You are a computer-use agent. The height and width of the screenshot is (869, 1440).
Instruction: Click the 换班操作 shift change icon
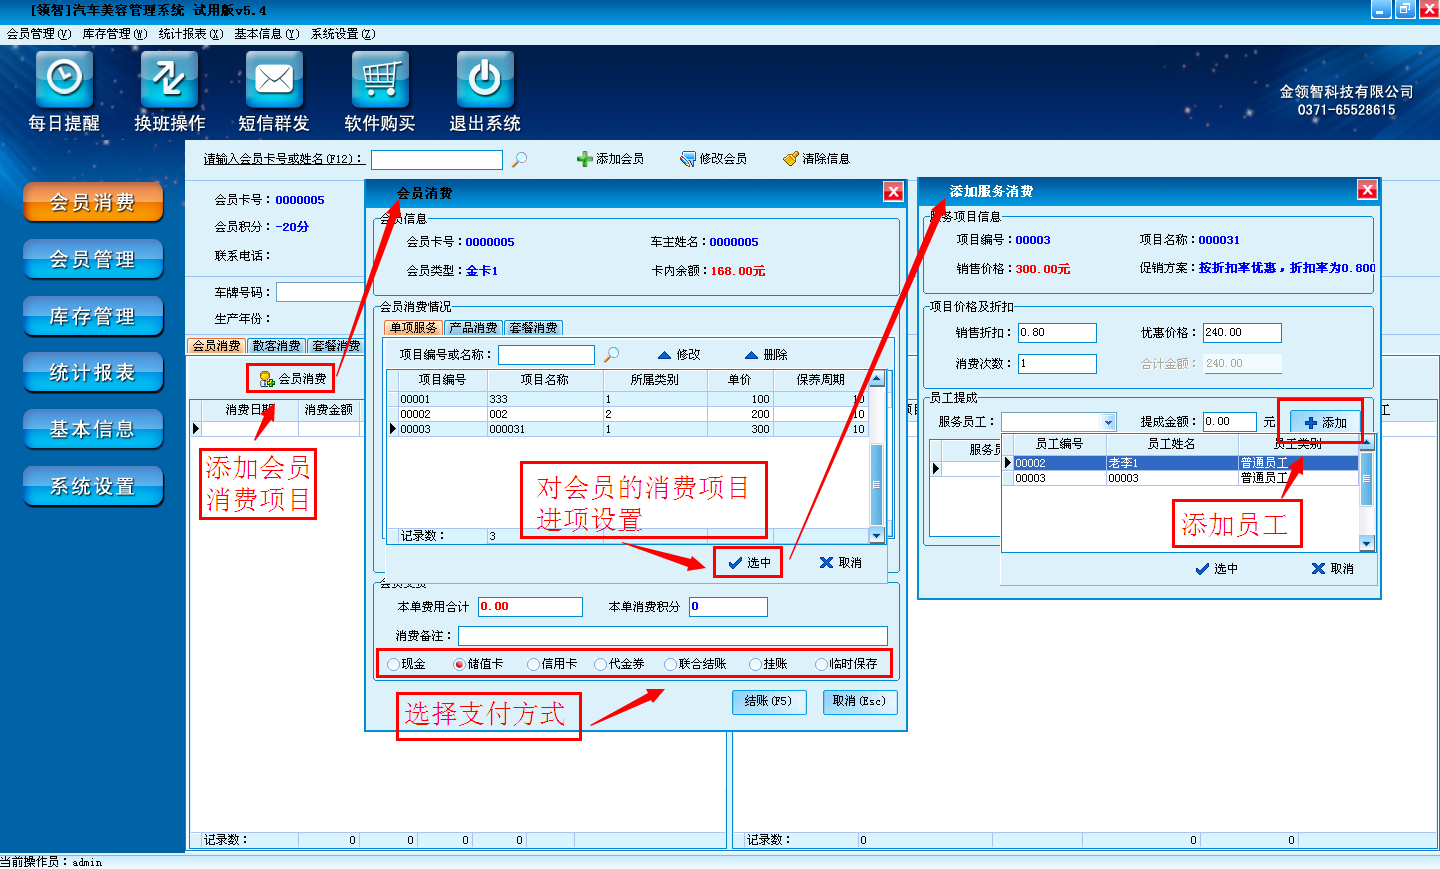(169, 79)
